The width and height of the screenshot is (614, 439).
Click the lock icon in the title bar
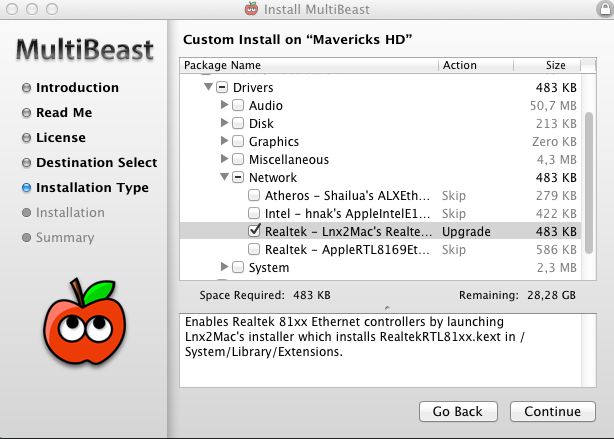pos(605,9)
